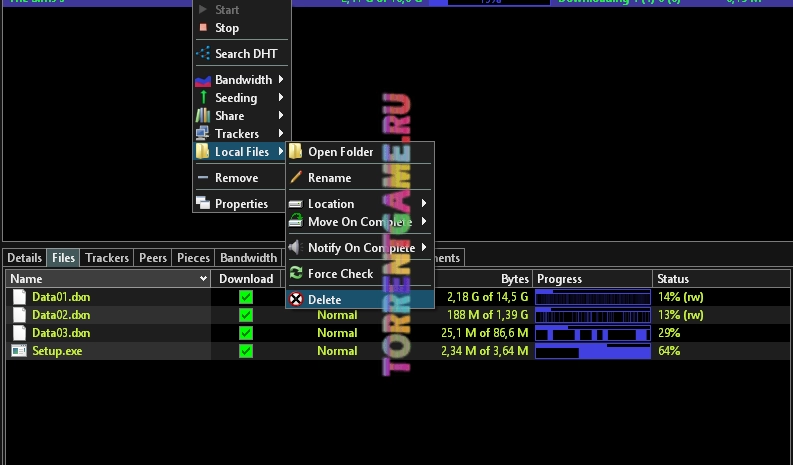Image resolution: width=793 pixels, height=465 pixels.
Task: Choose Stop from the context menu
Action: pyautogui.click(x=241, y=28)
